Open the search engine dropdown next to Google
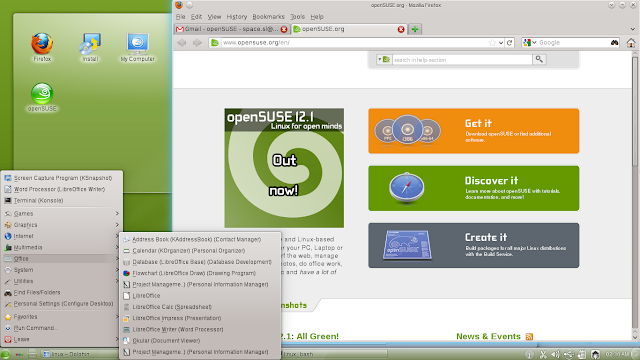 [x=534, y=42]
